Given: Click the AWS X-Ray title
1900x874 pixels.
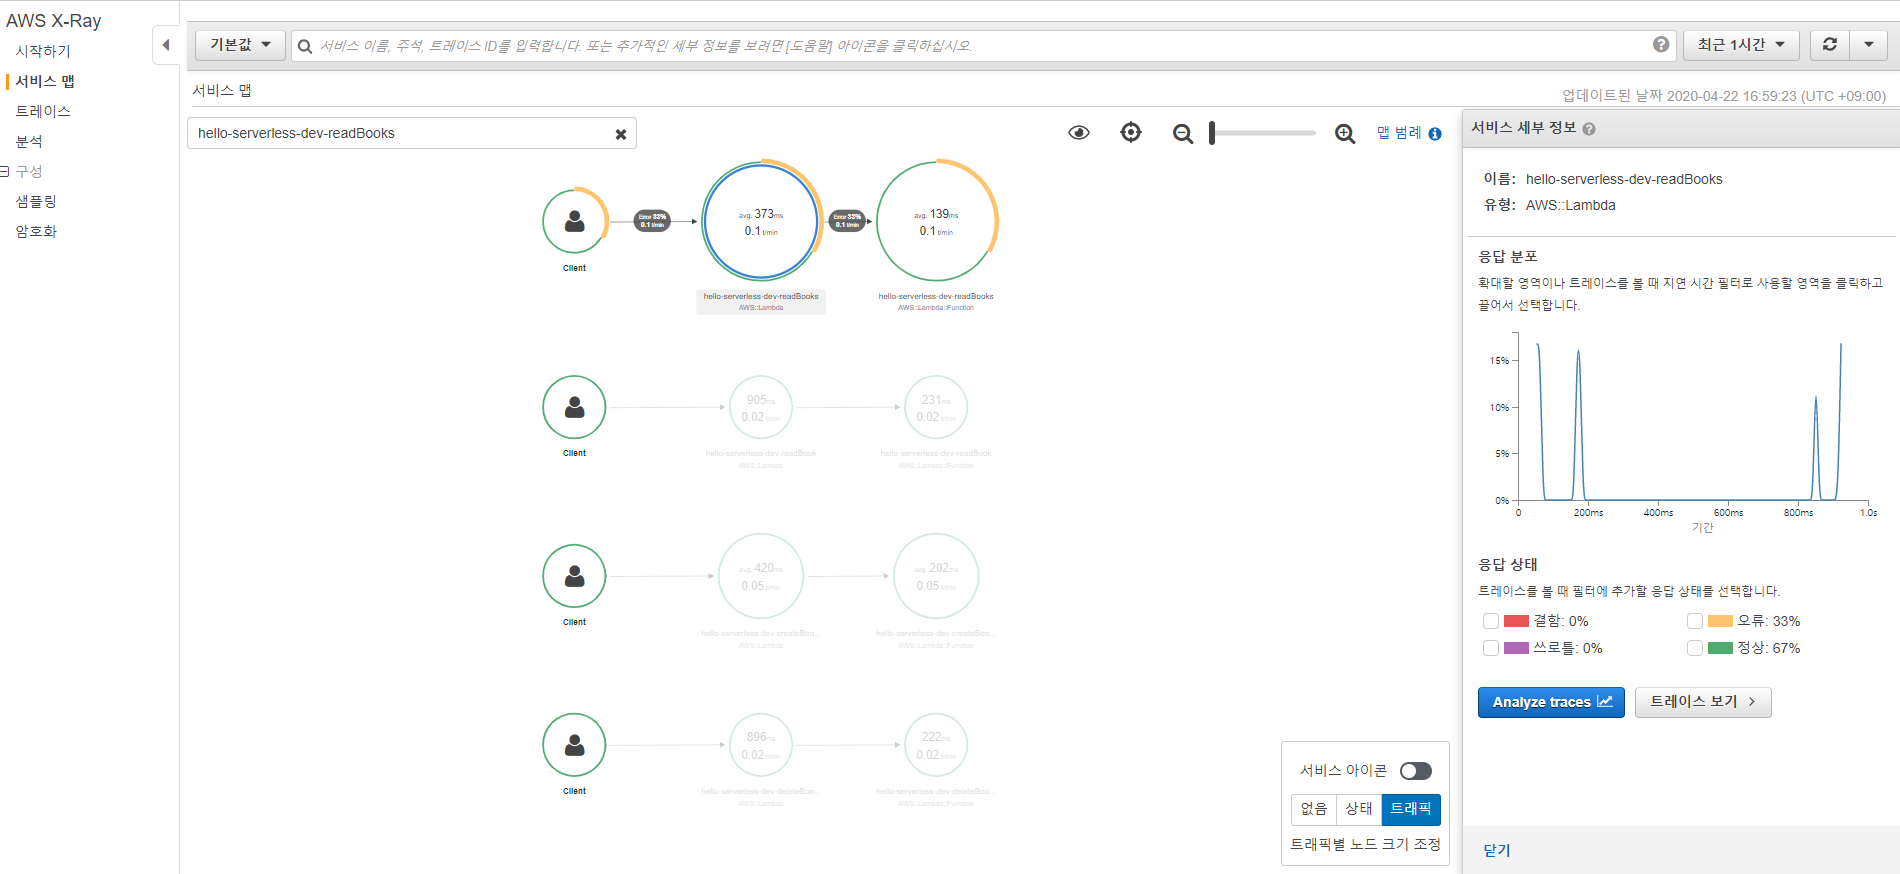Looking at the screenshot, I should point(54,20).
